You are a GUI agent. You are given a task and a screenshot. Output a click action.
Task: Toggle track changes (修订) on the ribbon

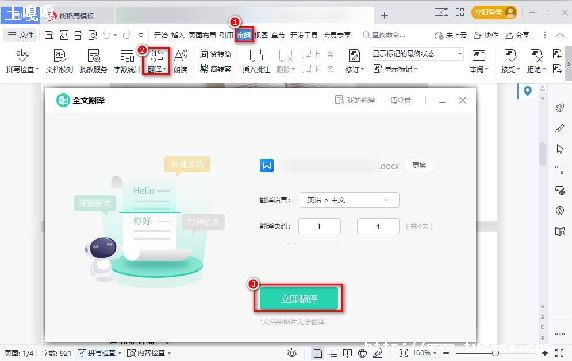[x=354, y=61]
